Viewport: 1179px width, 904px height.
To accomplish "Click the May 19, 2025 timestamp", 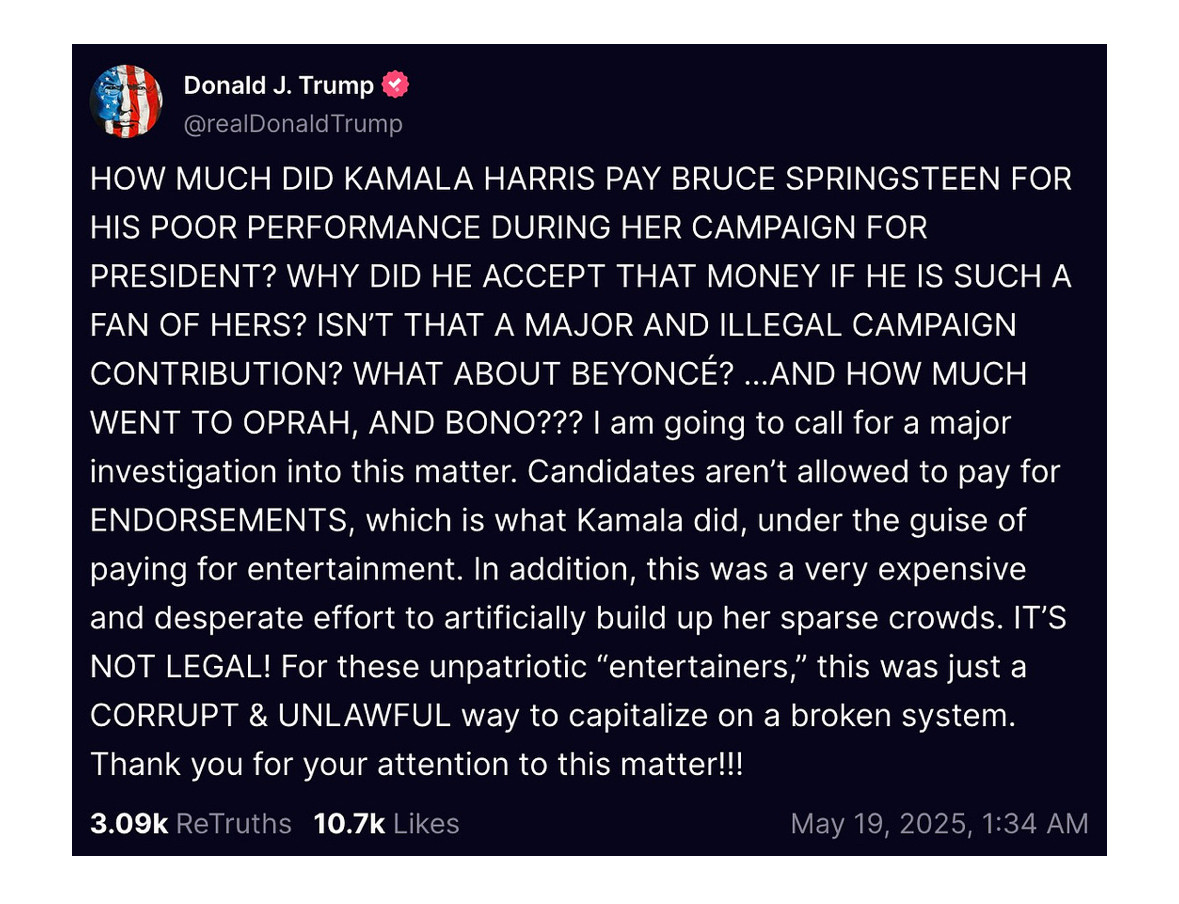I will [x=939, y=824].
